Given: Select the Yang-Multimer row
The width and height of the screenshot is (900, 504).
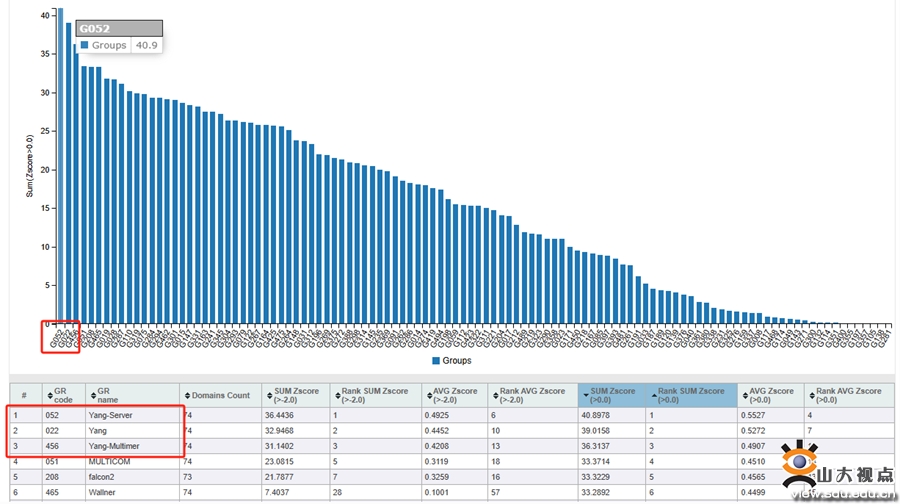Looking at the screenshot, I should (451, 446).
